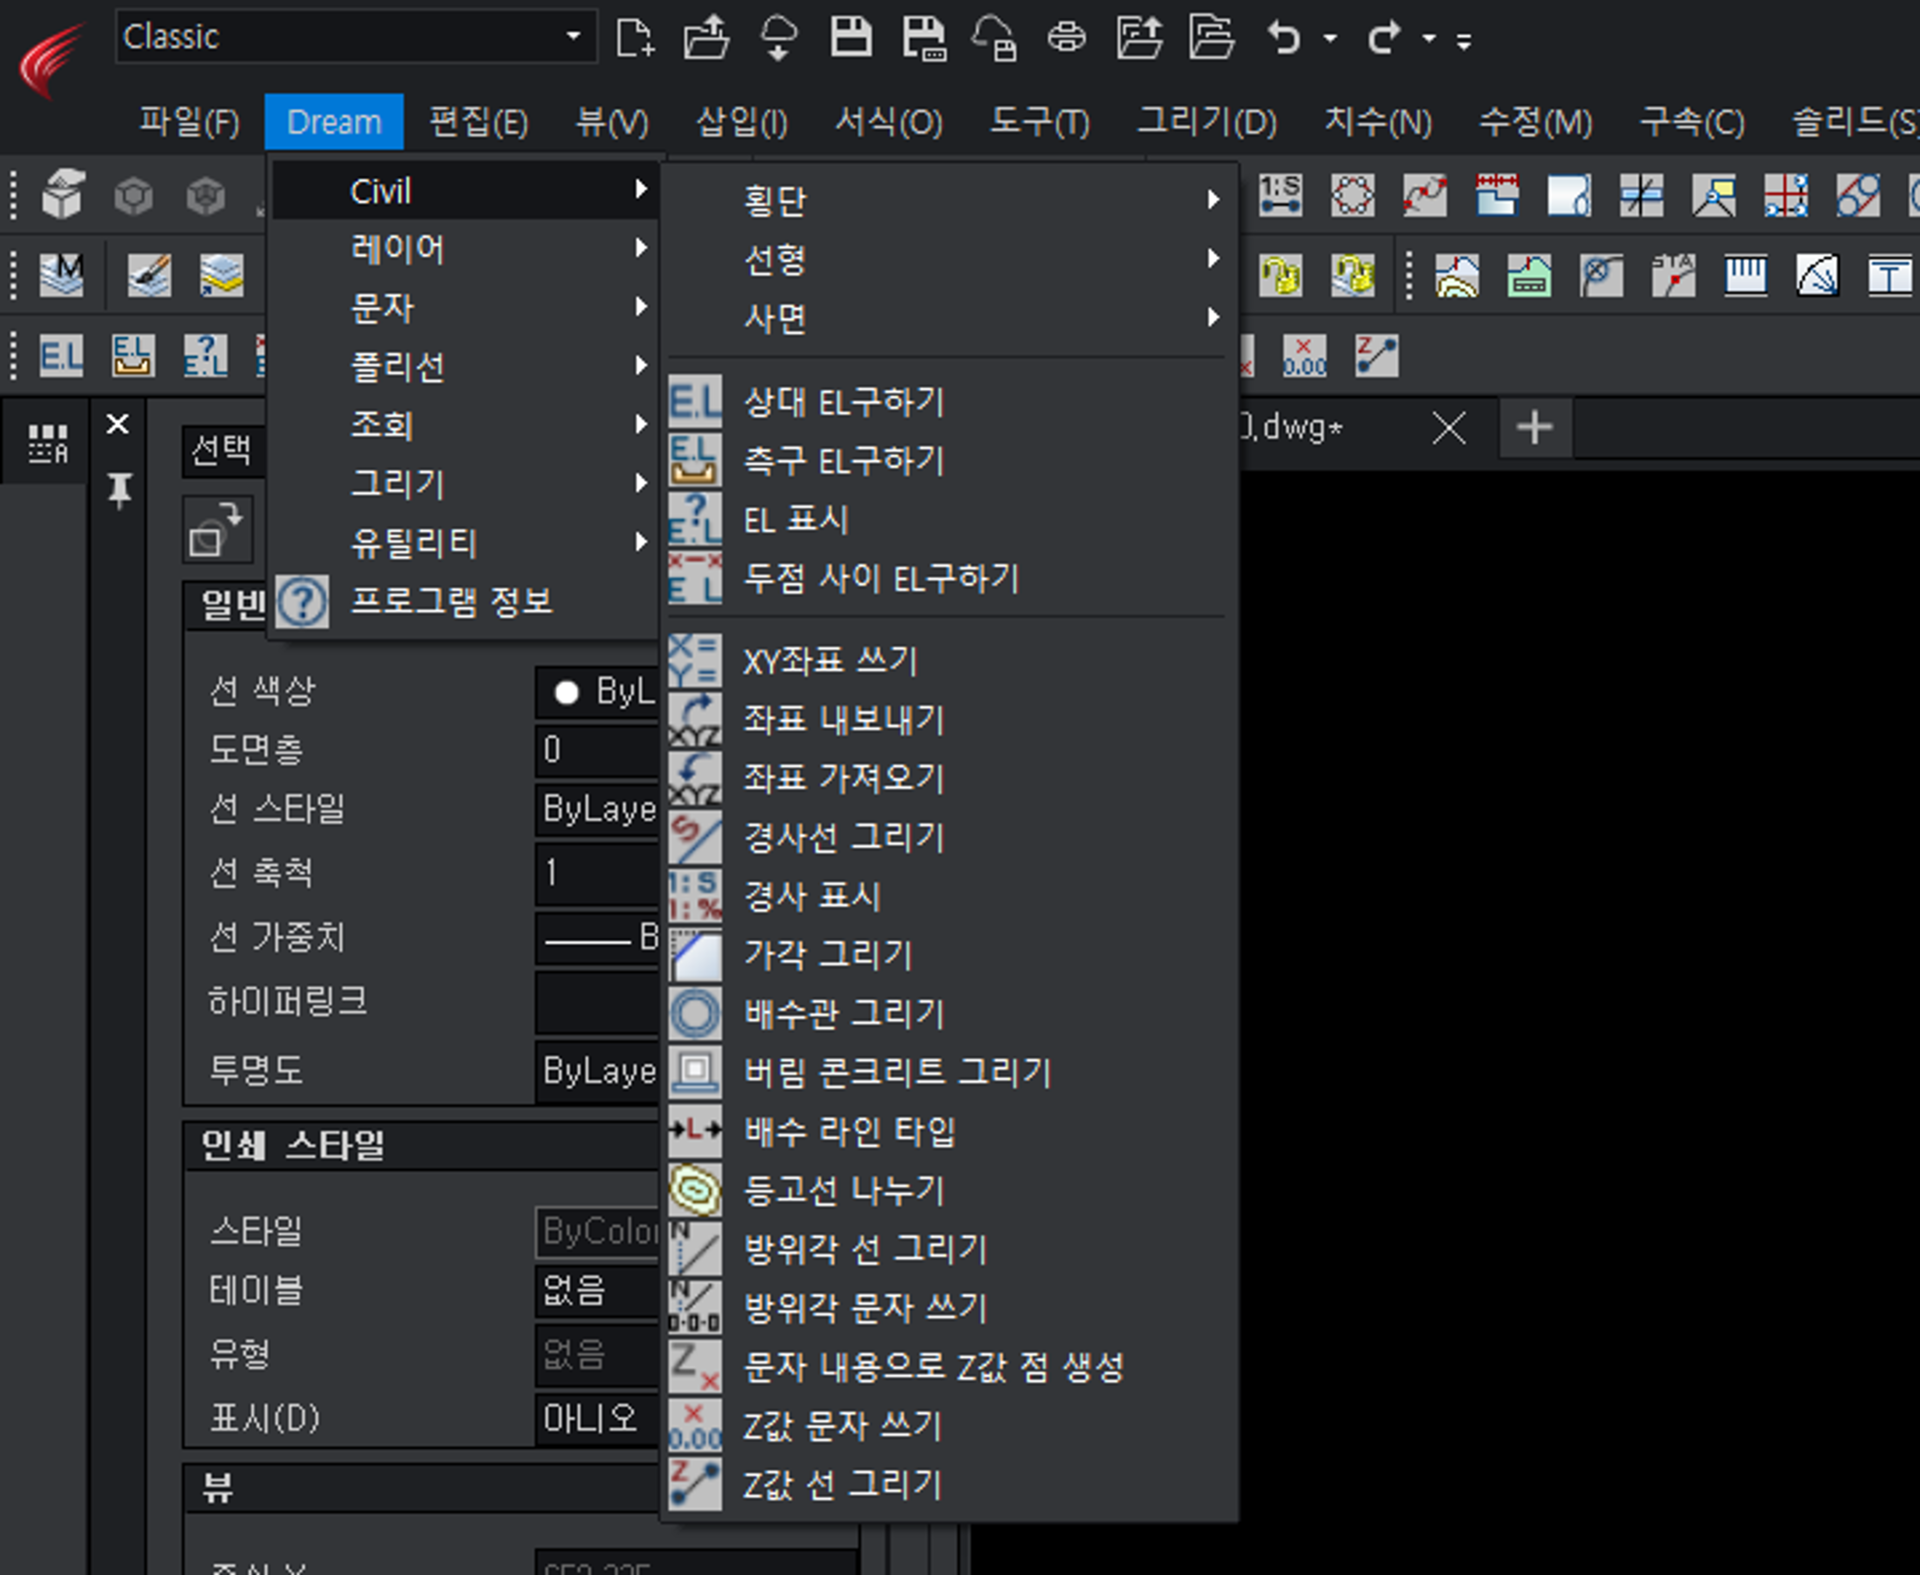This screenshot has height=1575, width=1920.
Task: Click the 0.00 Z-value text toolbar icon
Action: click(x=1305, y=356)
